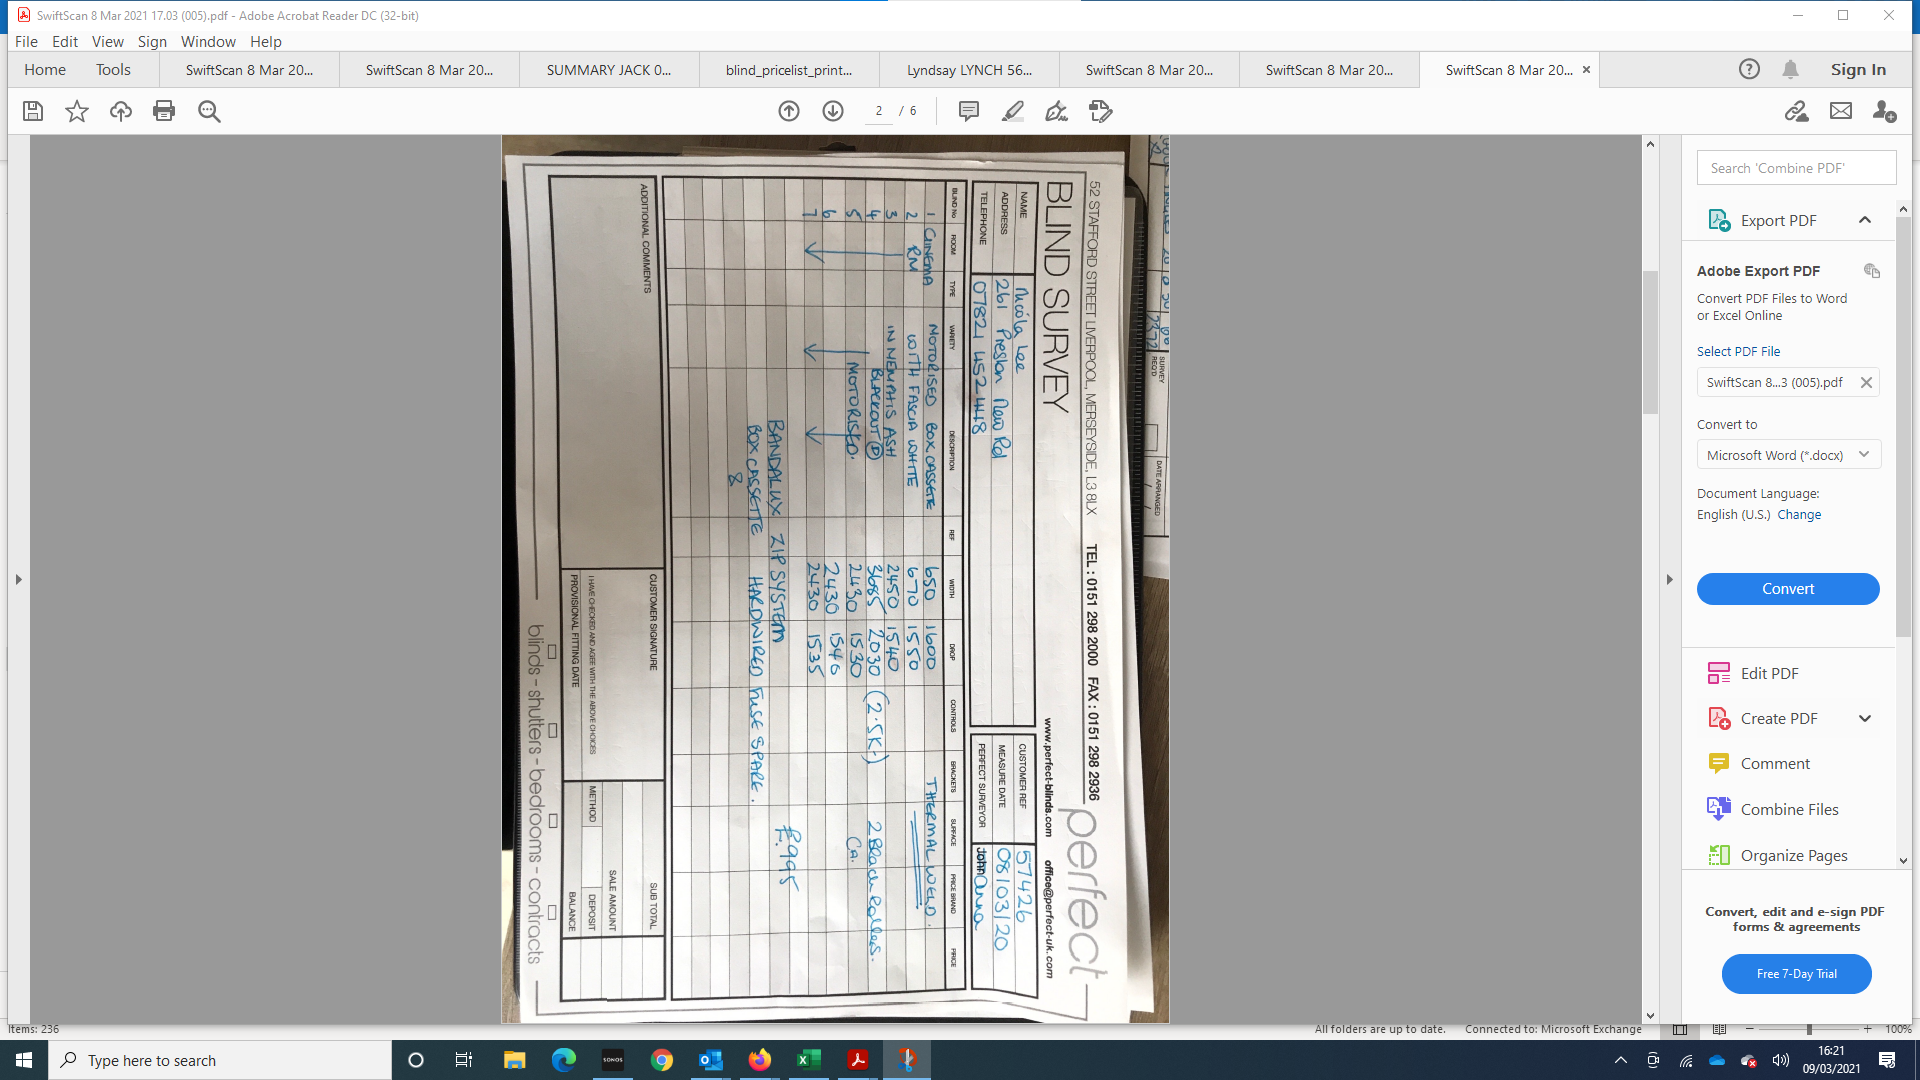Collapse the Export PDF section
Viewport: 1920px width, 1080px height.
tap(1865, 220)
